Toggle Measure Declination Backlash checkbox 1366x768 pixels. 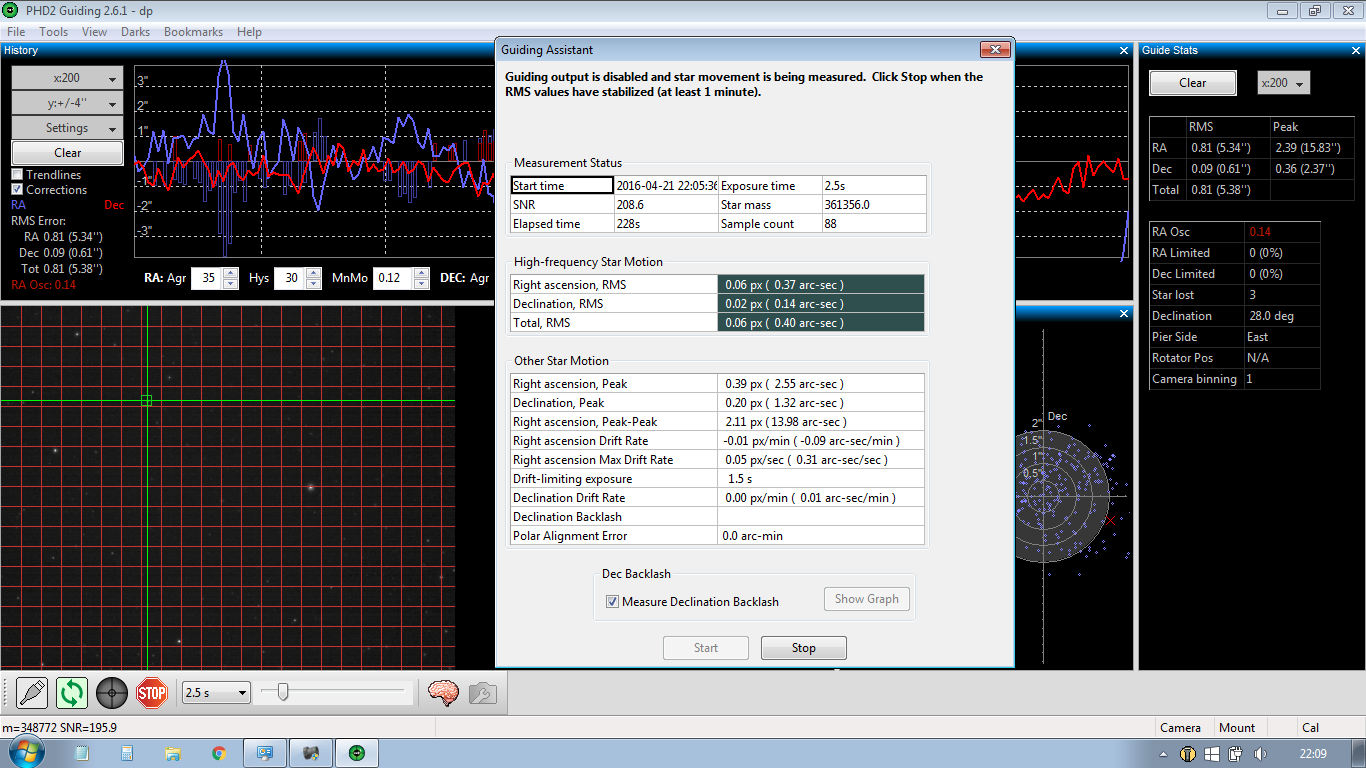[x=612, y=601]
